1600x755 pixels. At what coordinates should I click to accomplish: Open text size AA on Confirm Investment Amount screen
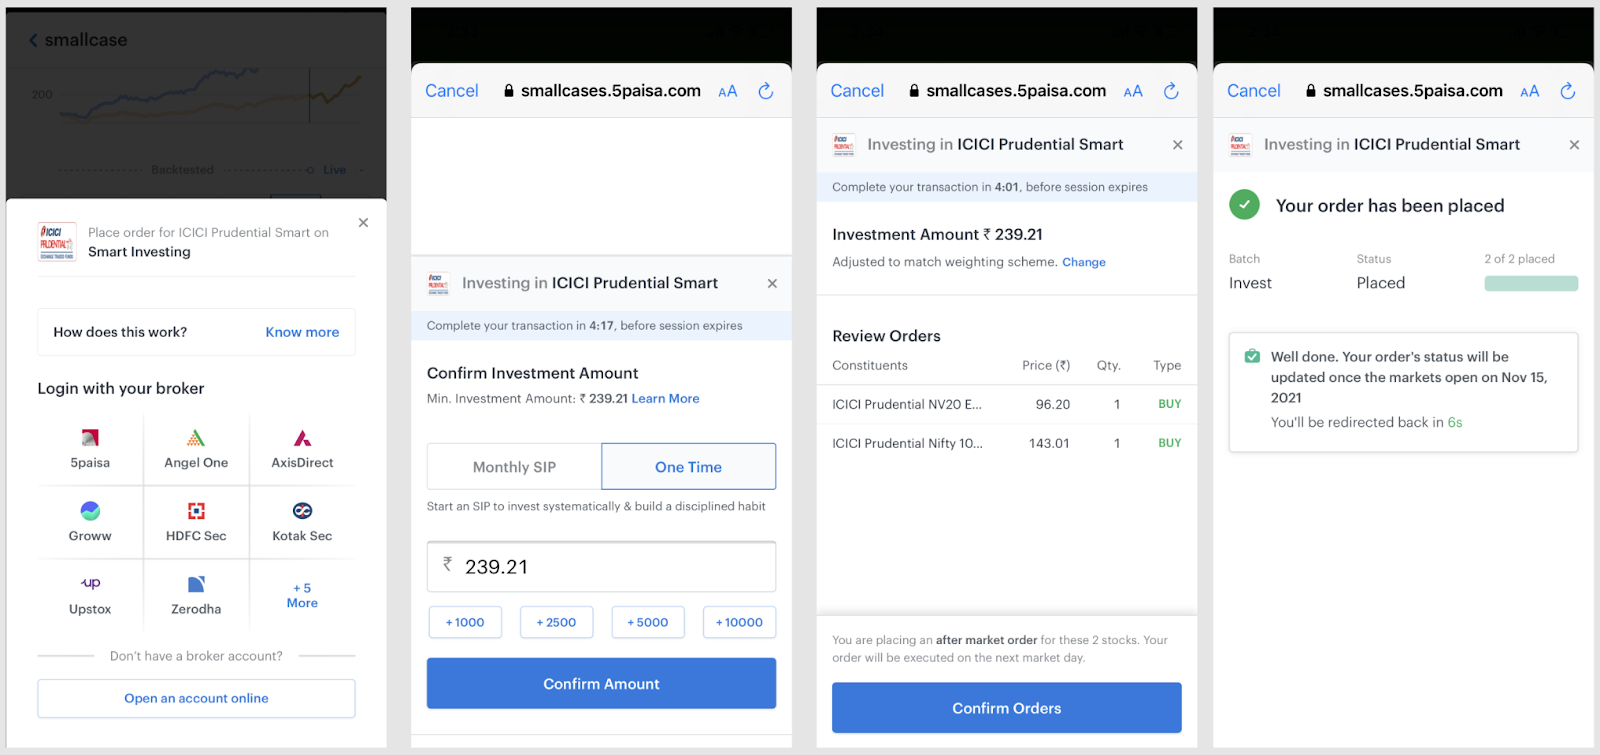(x=728, y=91)
